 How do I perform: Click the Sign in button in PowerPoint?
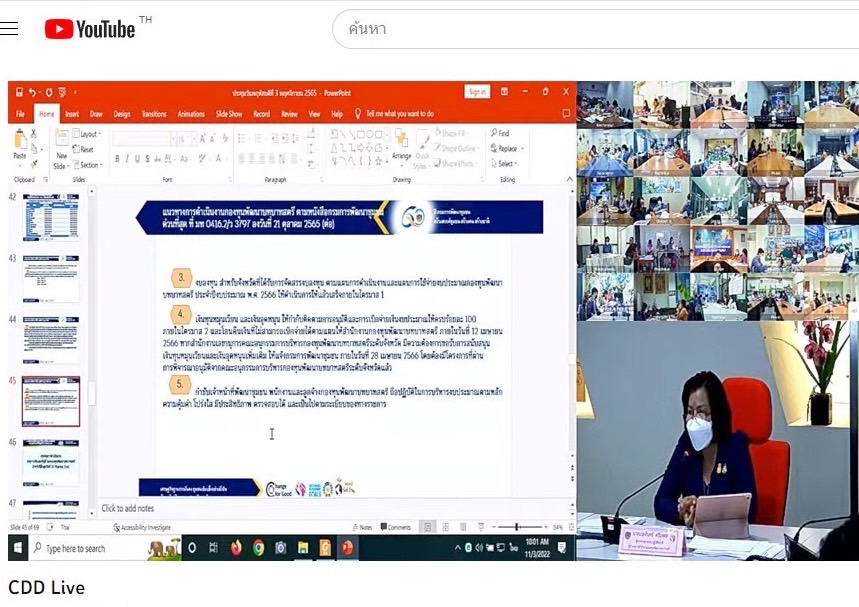pos(477,92)
